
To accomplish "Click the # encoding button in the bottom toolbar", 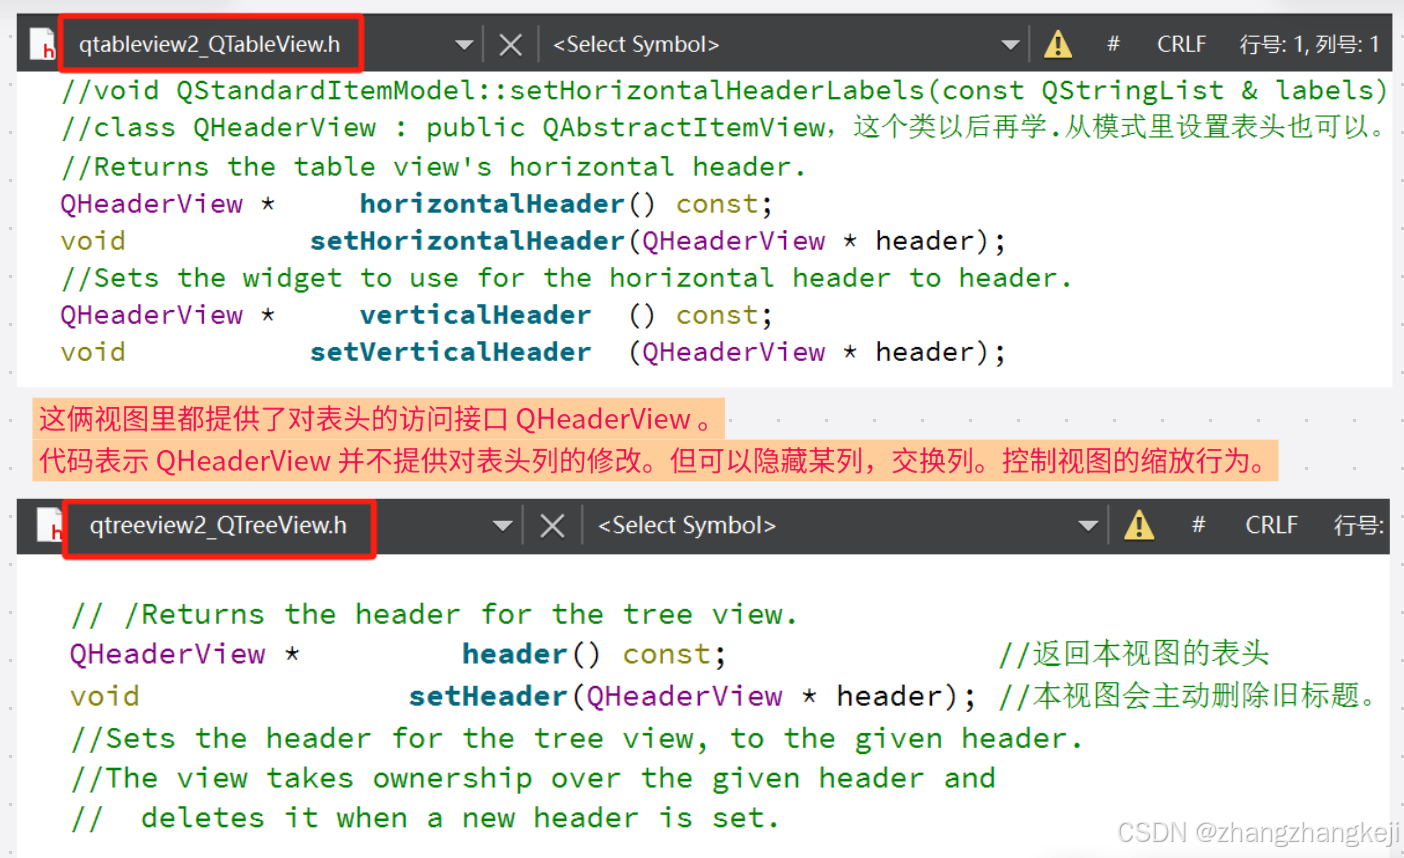I will click(1198, 525).
